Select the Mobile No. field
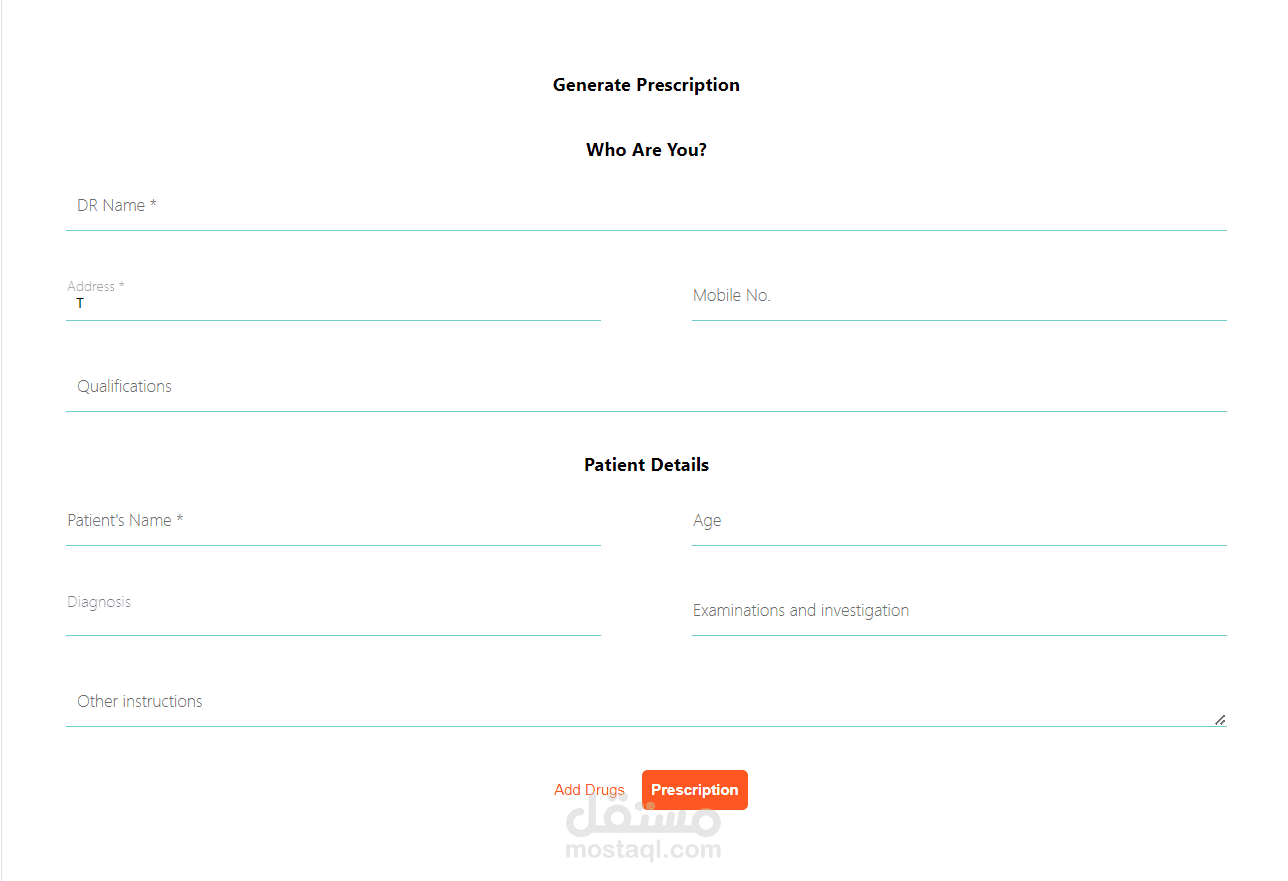The height and width of the screenshot is (881, 1288). click(958, 296)
